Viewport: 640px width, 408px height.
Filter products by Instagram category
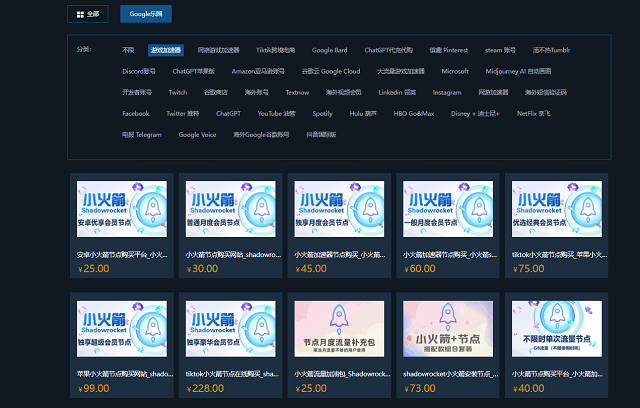(x=447, y=92)
